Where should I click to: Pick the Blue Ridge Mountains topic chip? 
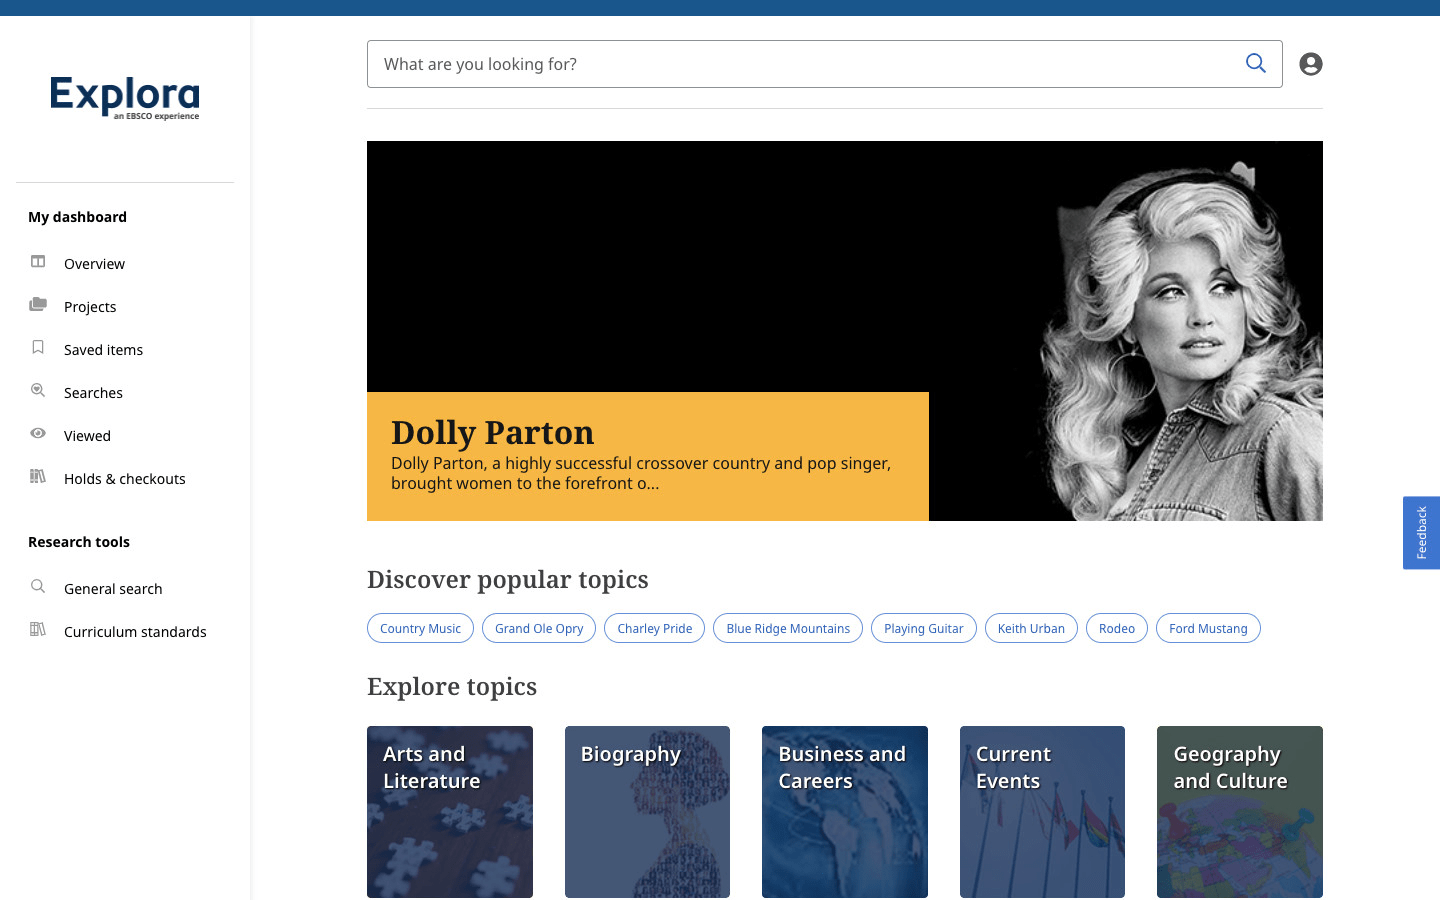pos(788,628)
